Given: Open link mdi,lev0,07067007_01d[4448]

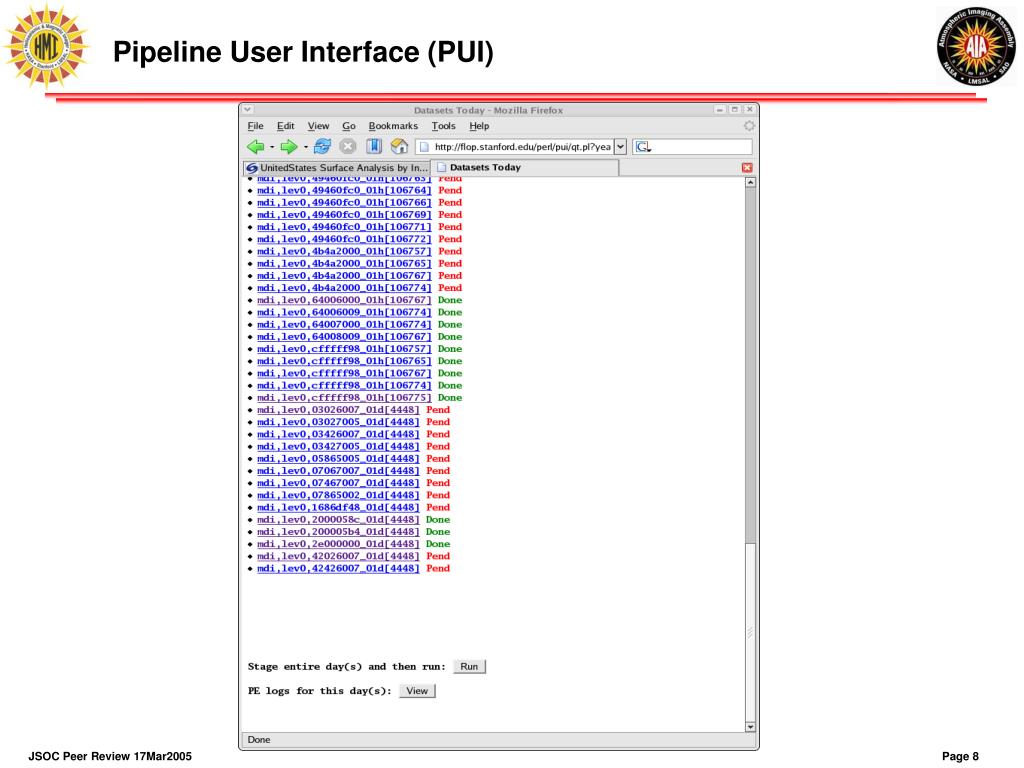Looking at the screenshot, I should click(338, 471).
